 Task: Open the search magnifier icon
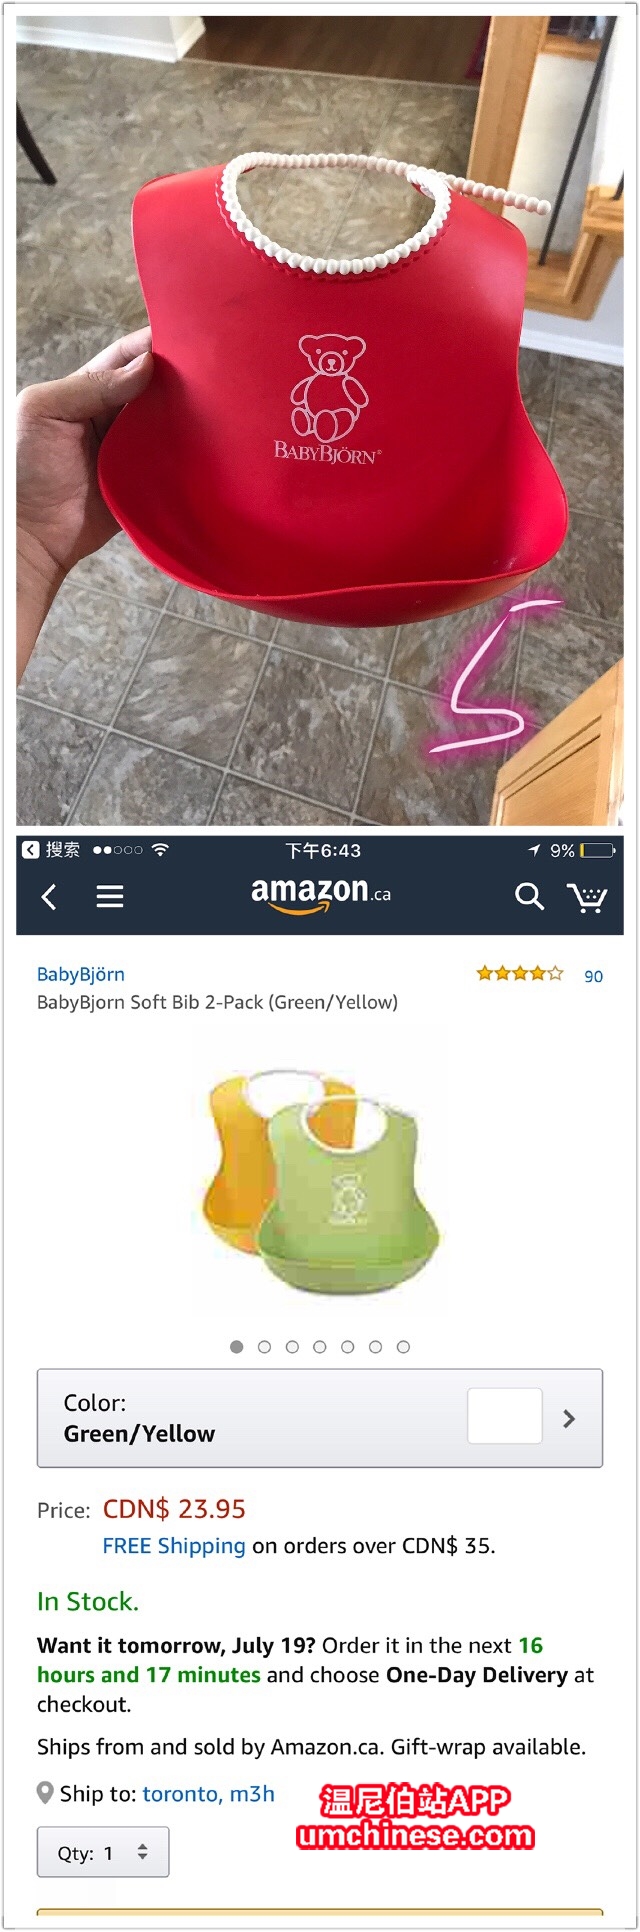tap(529, 896)
